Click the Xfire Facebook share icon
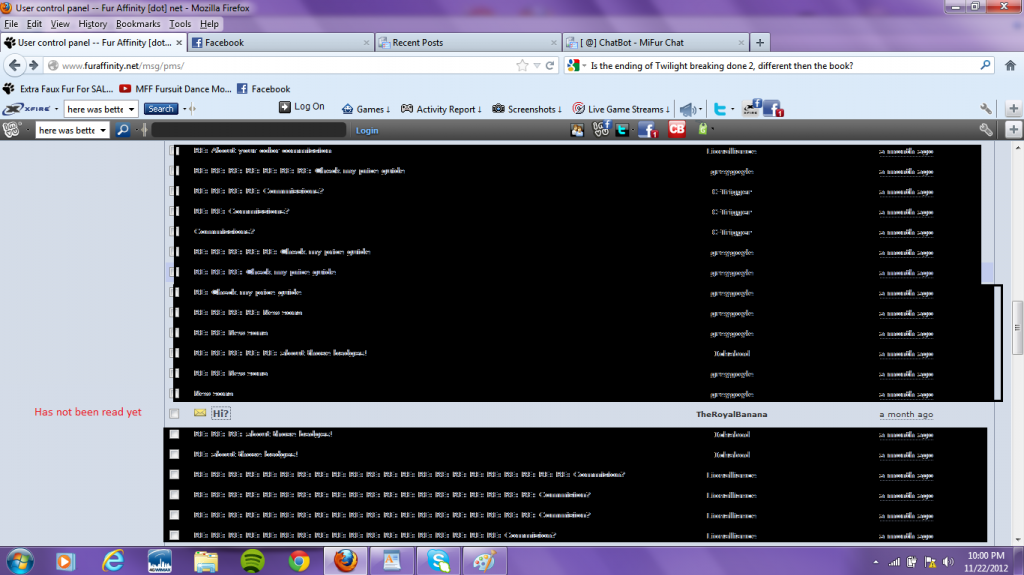 point(752,108)
